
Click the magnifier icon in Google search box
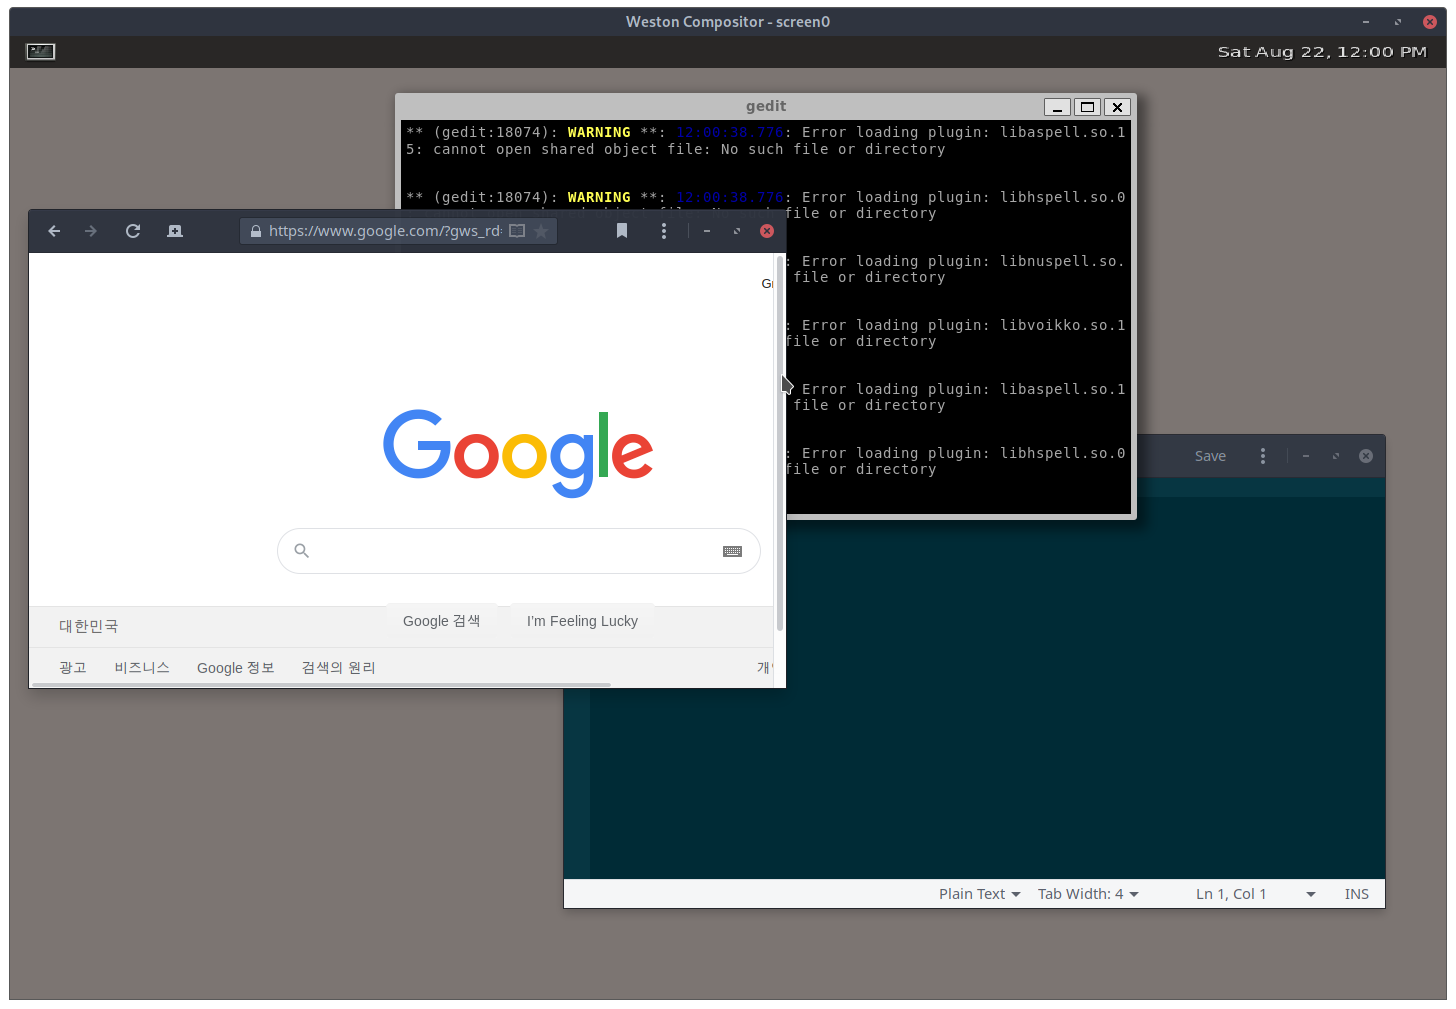click(x=301, y=550)
